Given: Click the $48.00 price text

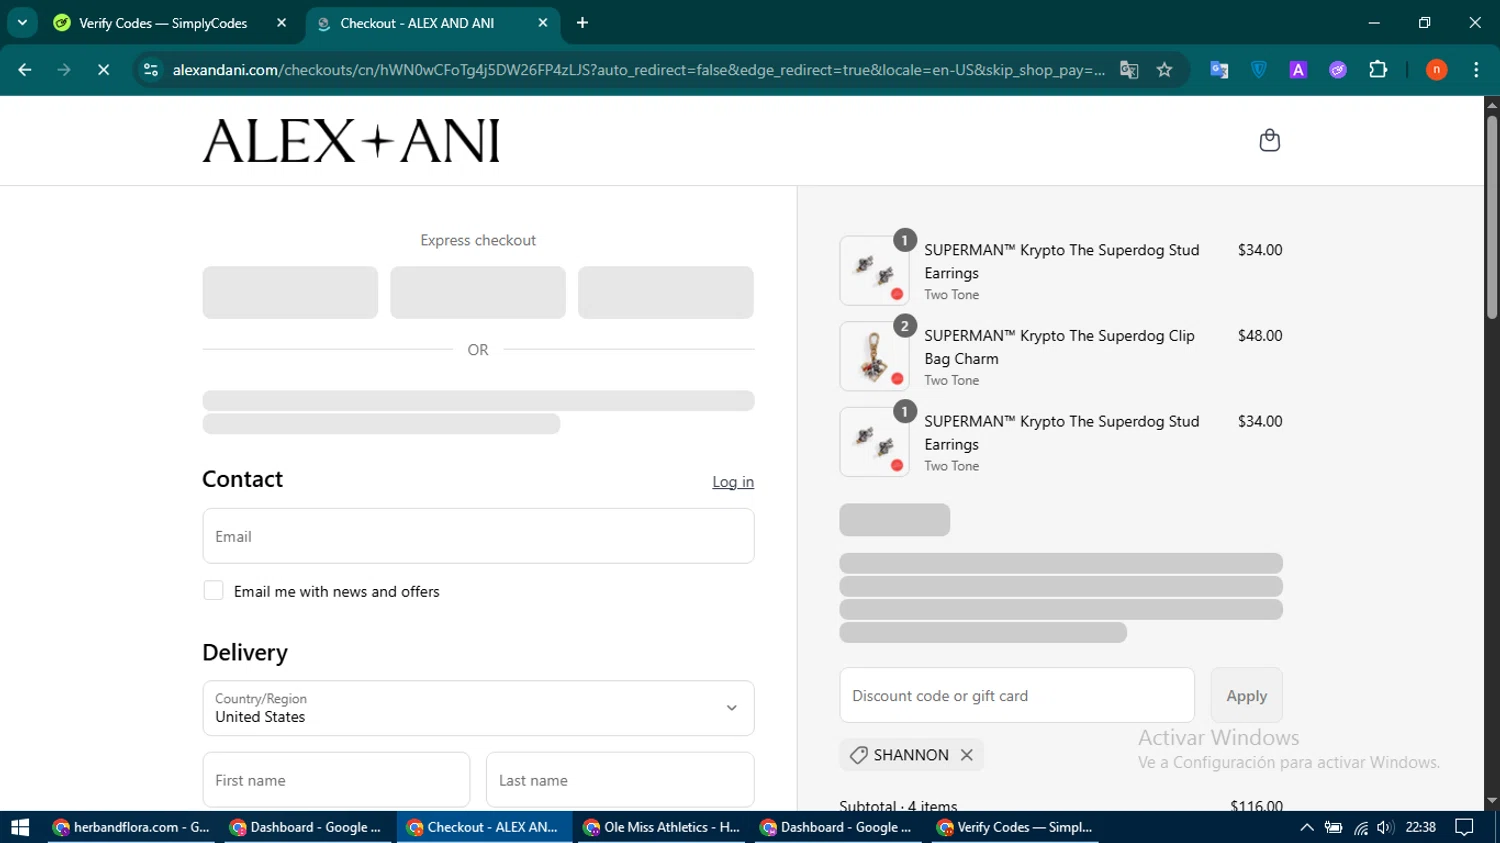Looking at the screenshot, I should tap(1260, 336).
